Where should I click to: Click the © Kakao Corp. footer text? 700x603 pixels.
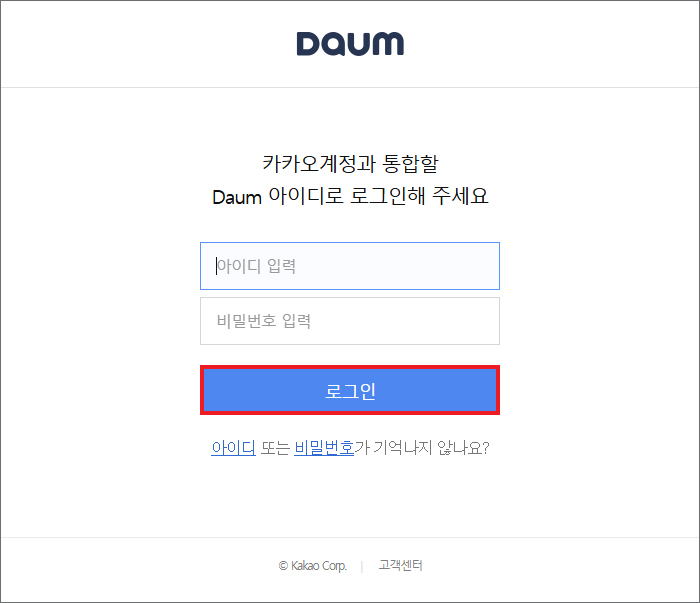pos(312,566)
